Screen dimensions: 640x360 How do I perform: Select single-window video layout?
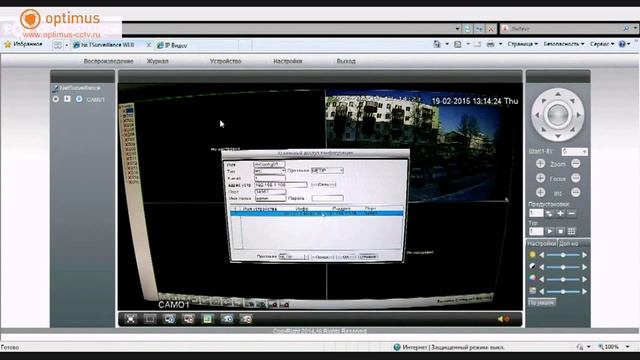coord(150,319)
